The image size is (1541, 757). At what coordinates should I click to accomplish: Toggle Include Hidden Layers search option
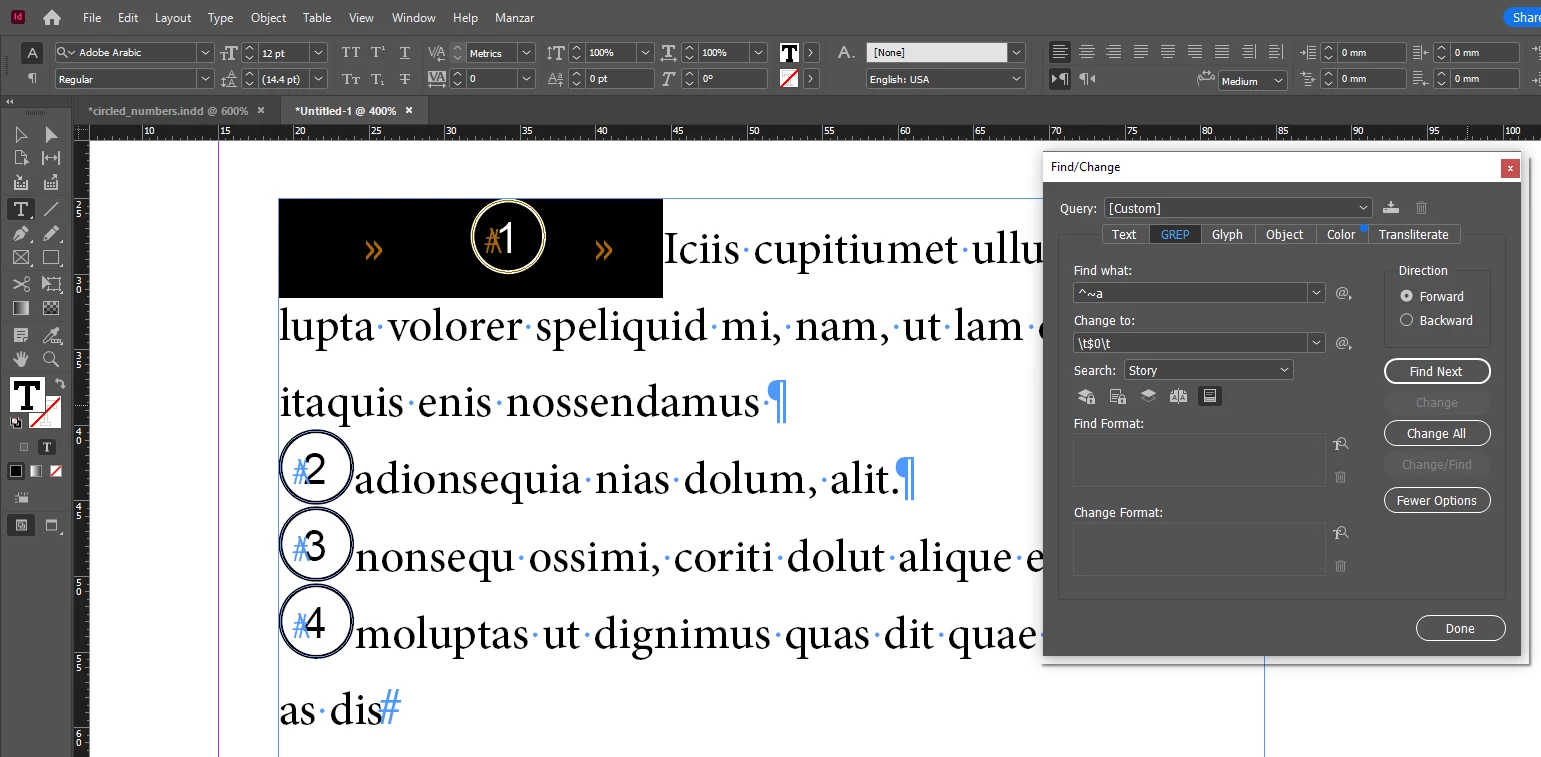click(x=1148, y=396)
